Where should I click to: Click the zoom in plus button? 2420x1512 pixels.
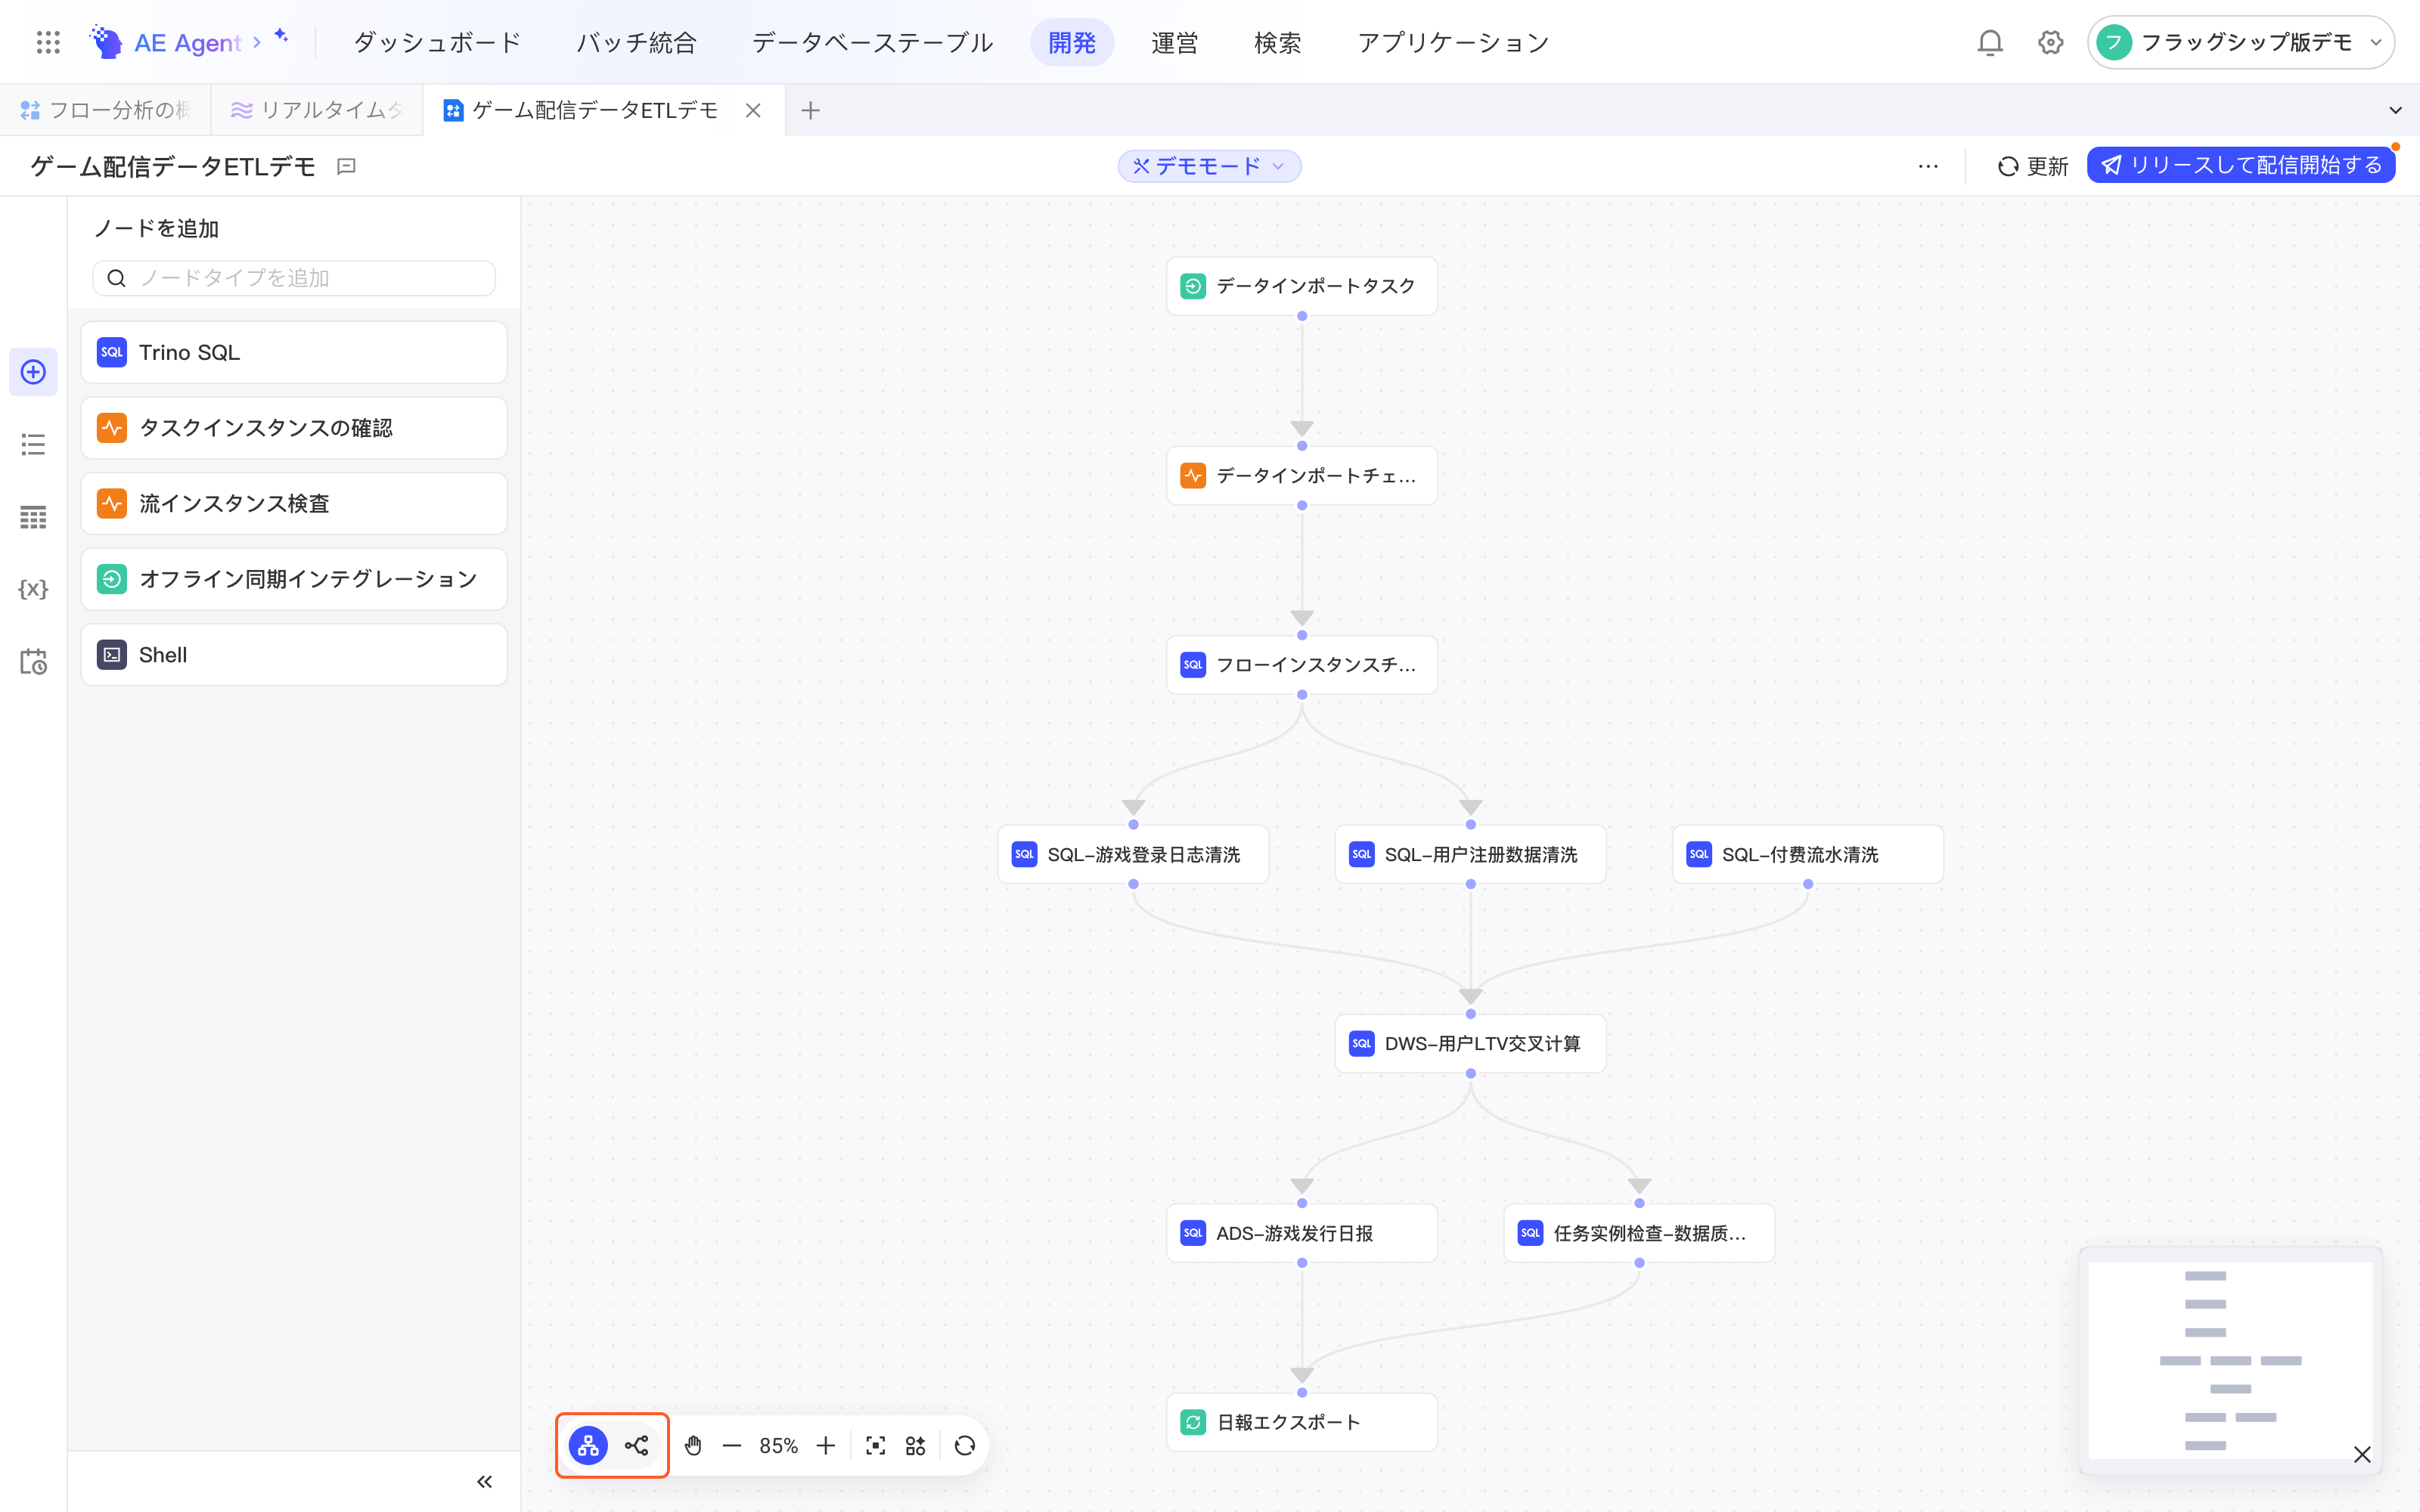[x=825, y=1445]
